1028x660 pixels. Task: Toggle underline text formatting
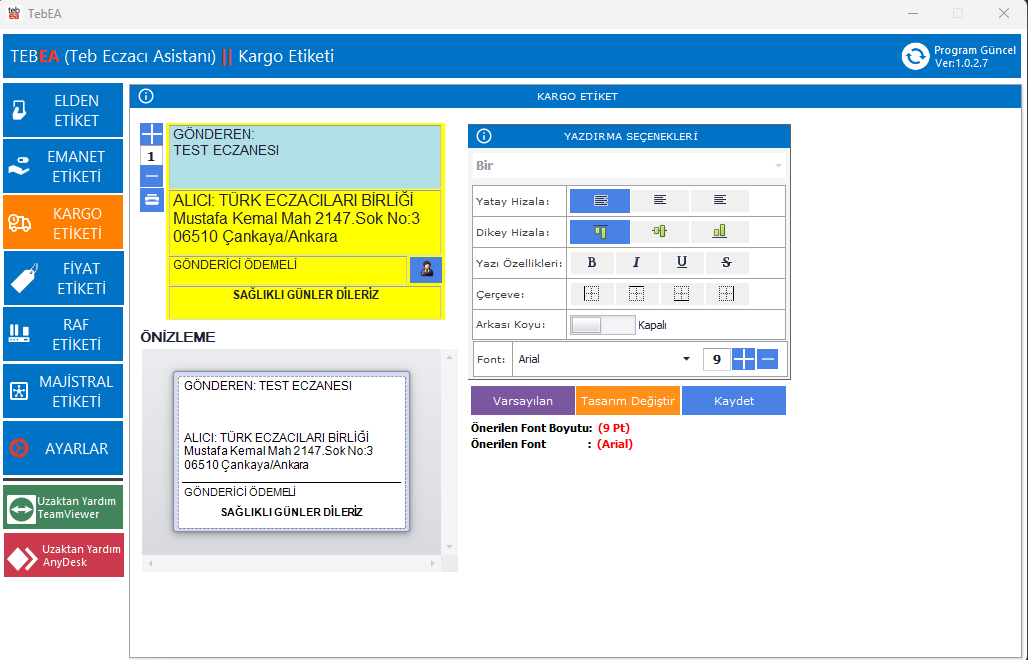(681, 263)
